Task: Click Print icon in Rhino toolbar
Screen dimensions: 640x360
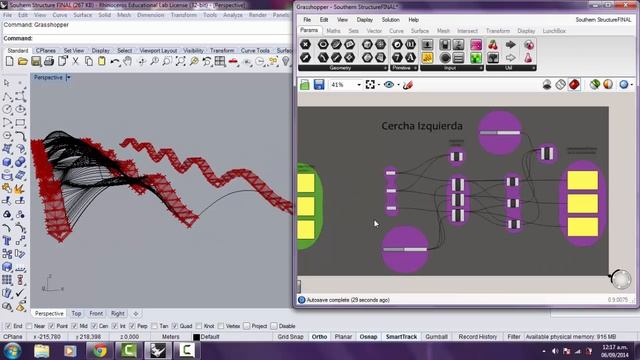Action: 49,62
